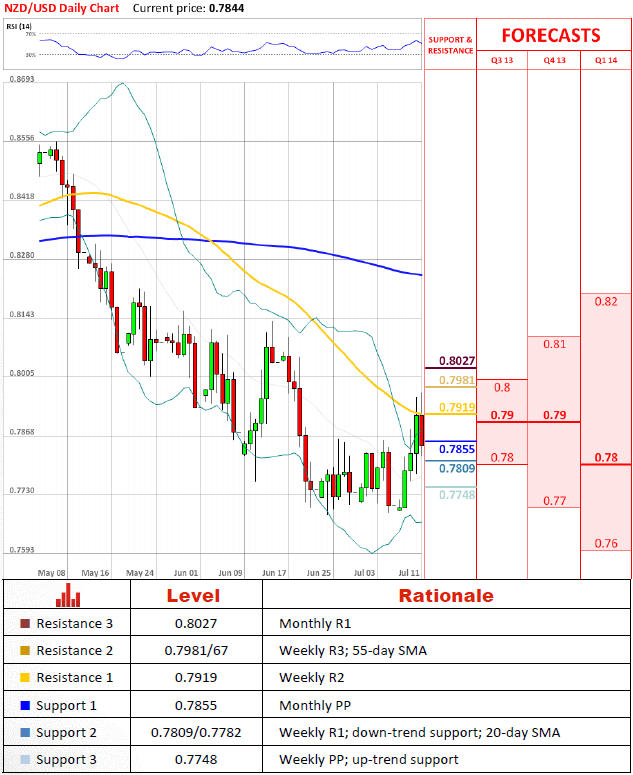Click the 0.7809/0.7782 level cell
Viewport: 633px width, 775px height.
[196, 732]
